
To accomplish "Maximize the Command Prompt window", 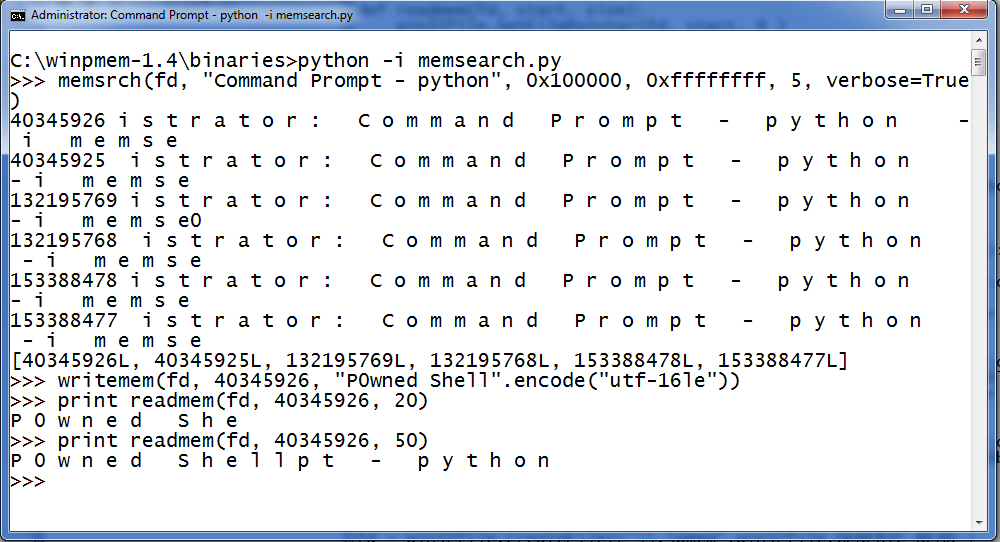I will click(927, 10).
